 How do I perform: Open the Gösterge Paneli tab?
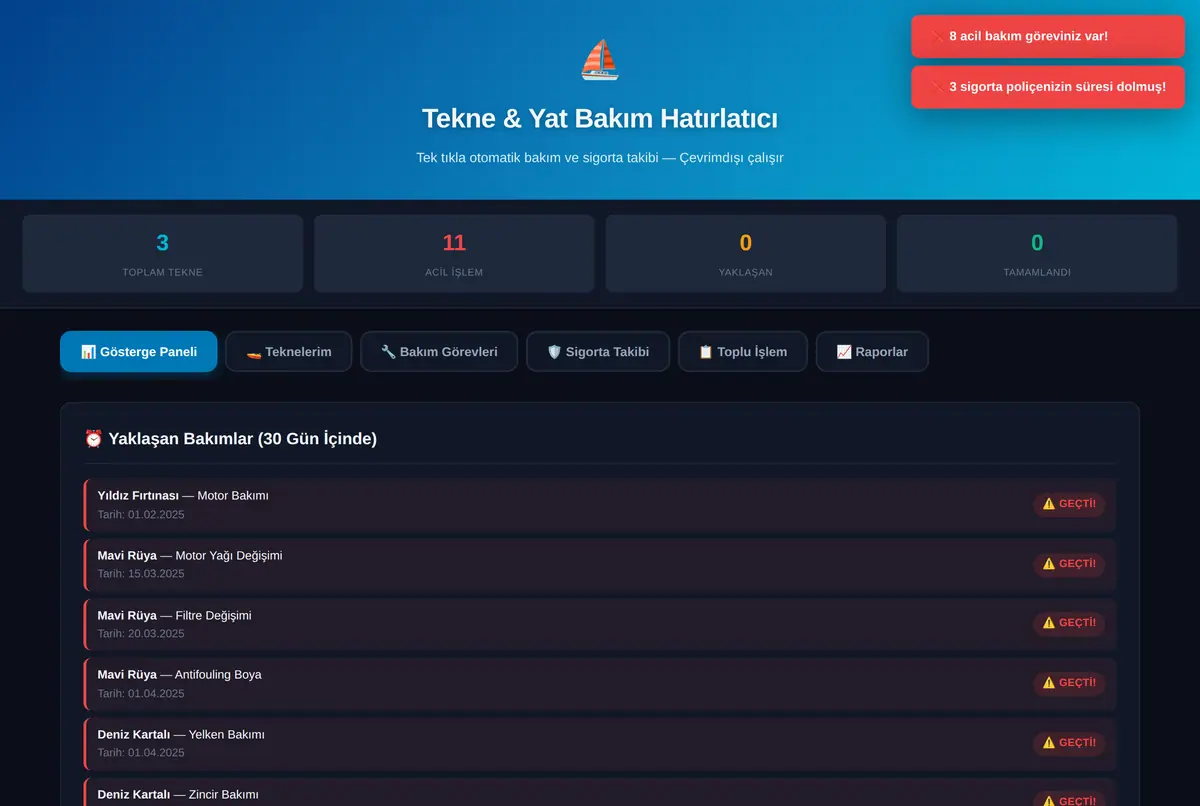[139, 352]
